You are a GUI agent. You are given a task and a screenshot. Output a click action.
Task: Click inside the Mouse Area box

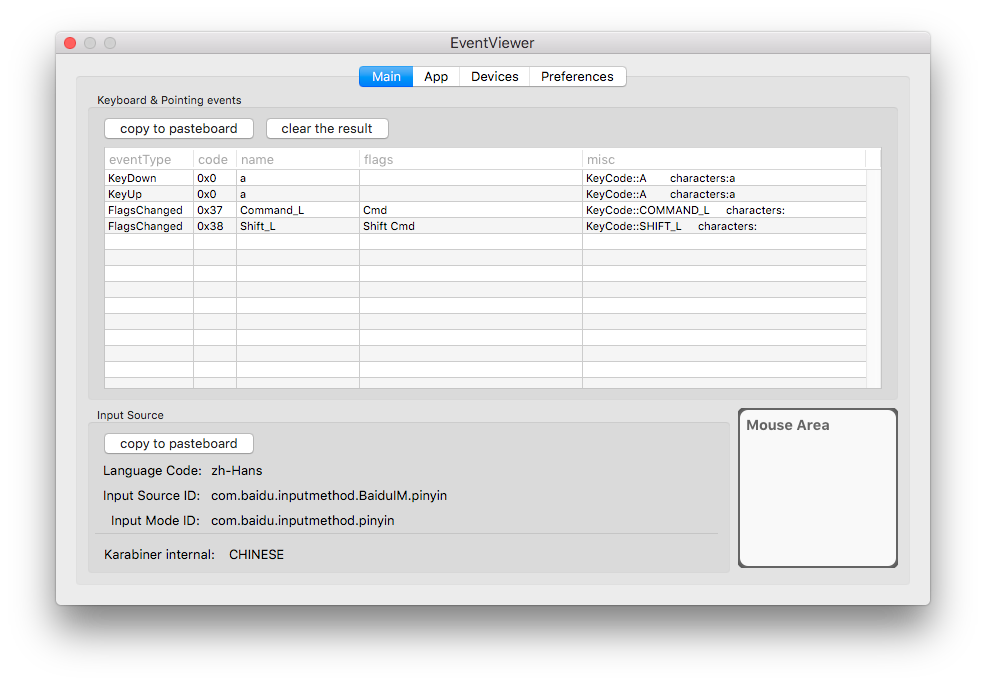coord(817,495)
